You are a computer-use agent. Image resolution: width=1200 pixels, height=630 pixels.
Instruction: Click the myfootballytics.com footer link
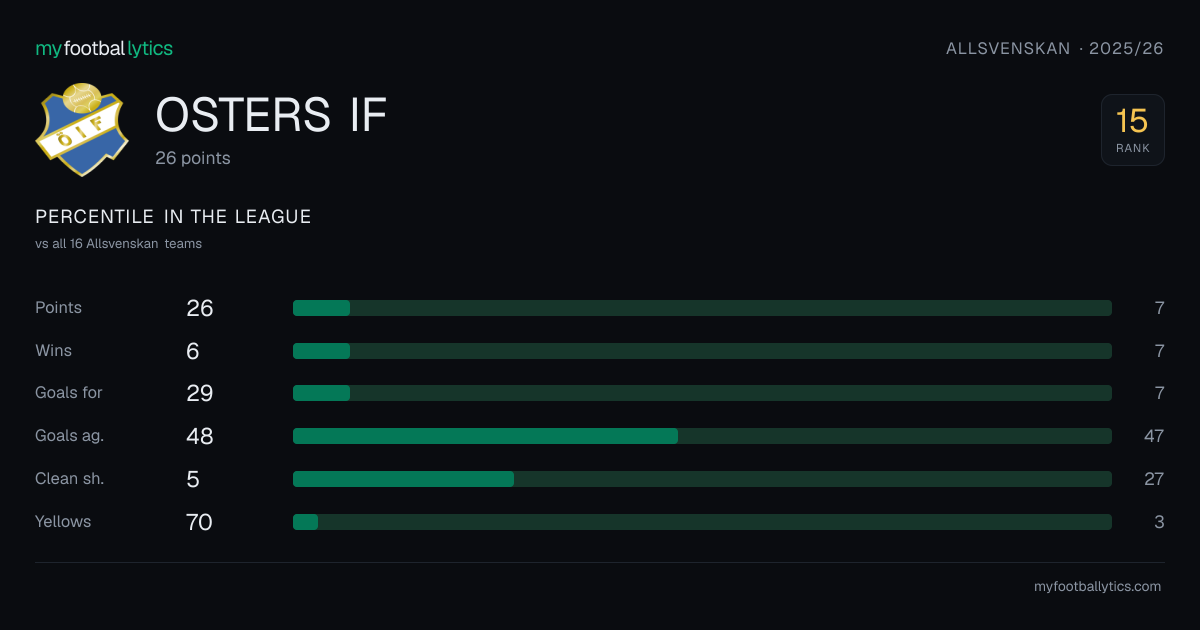[1097, 587]
